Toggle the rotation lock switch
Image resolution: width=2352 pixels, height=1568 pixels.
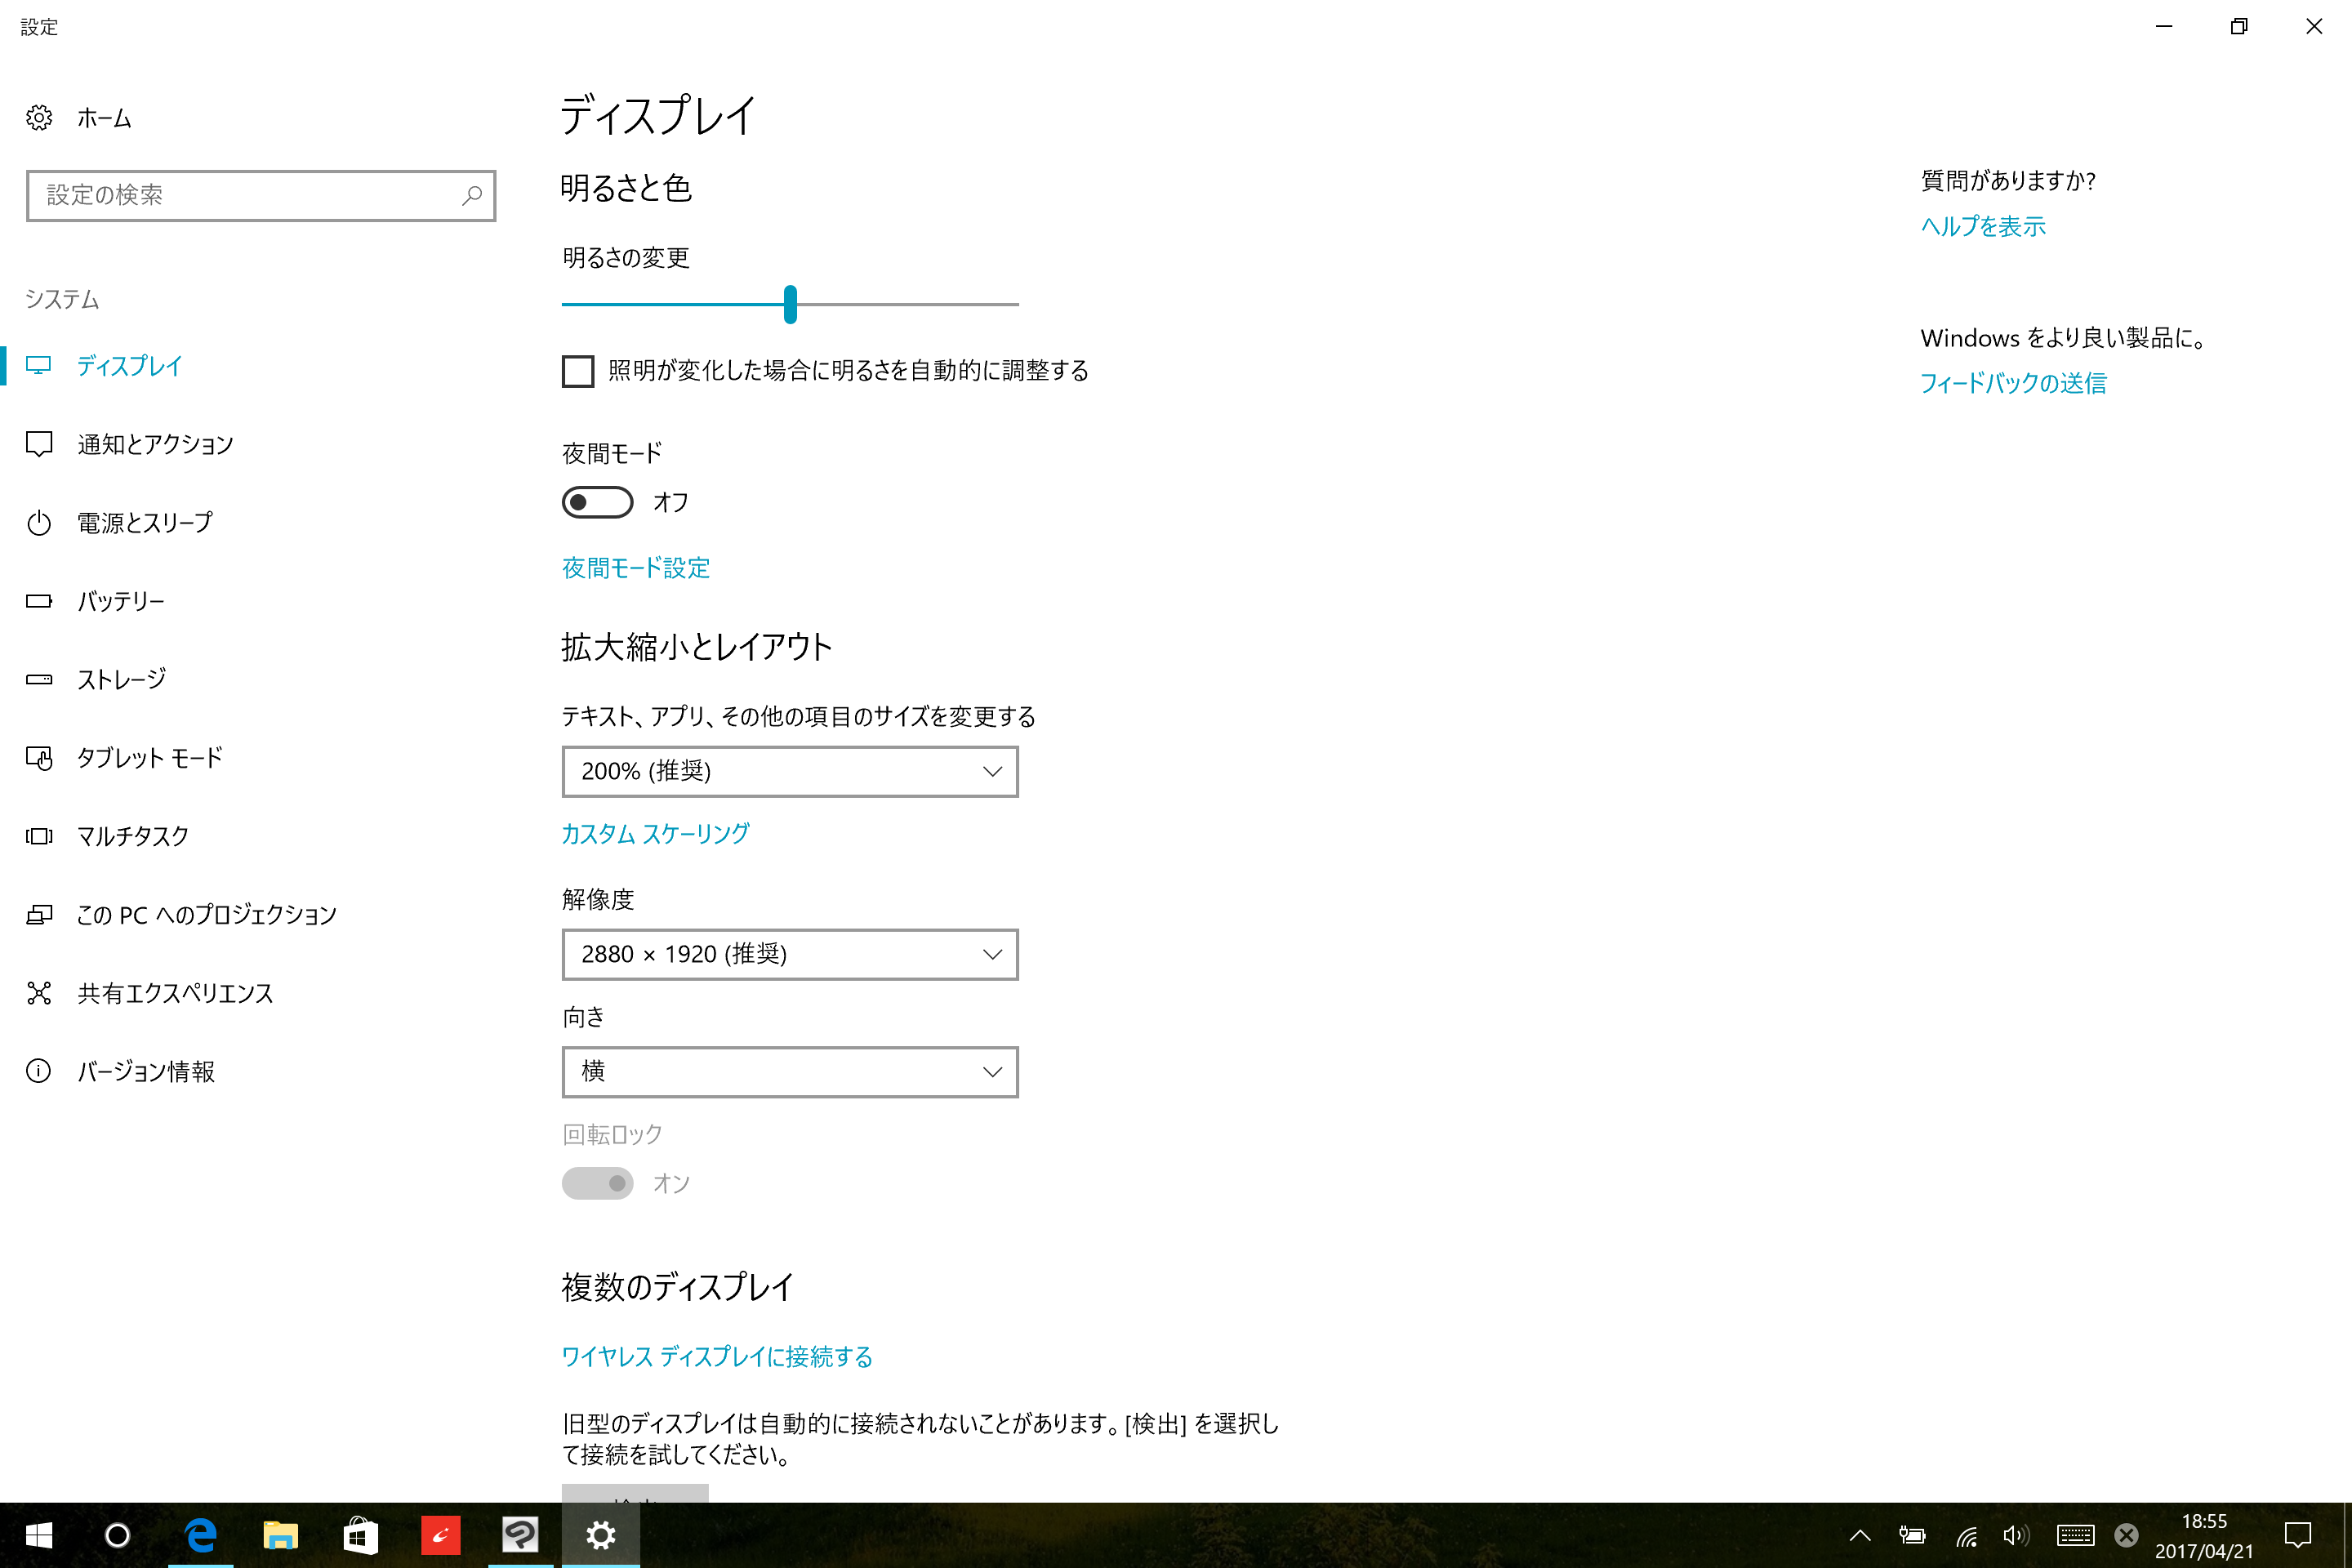[597, 1183]
